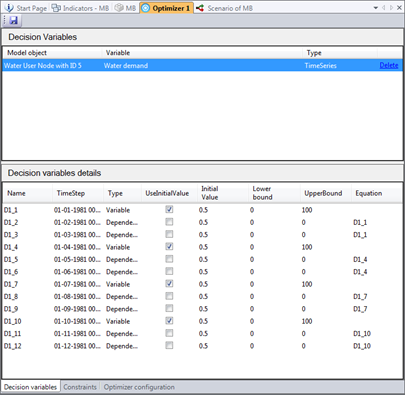Check UseInitialValue for D1_3
The image size is (405, 395).
tap(169, 234)
